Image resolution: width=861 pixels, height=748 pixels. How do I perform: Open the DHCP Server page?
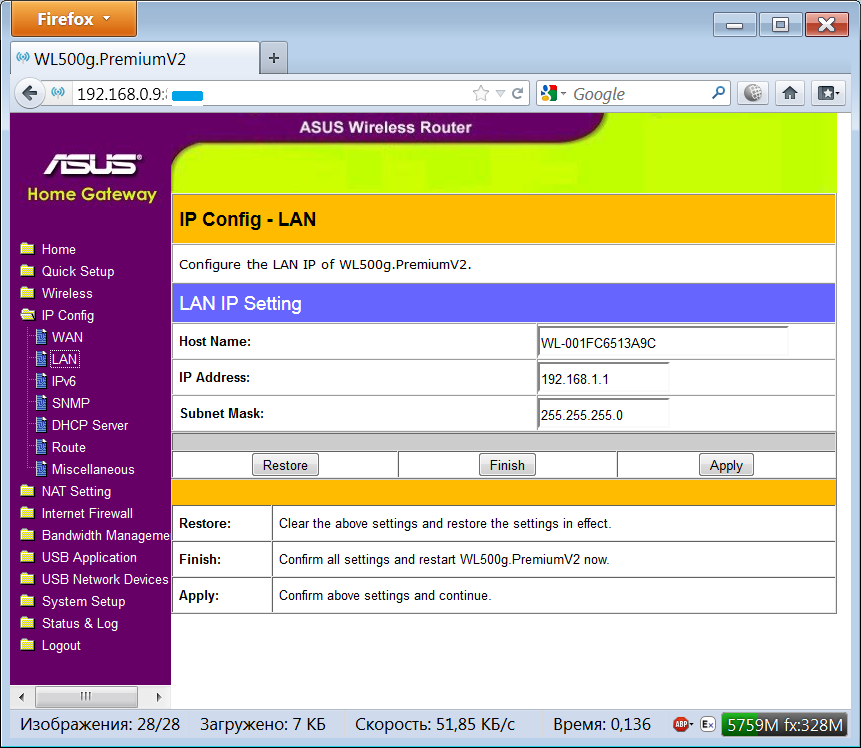(x=90, y=425)
